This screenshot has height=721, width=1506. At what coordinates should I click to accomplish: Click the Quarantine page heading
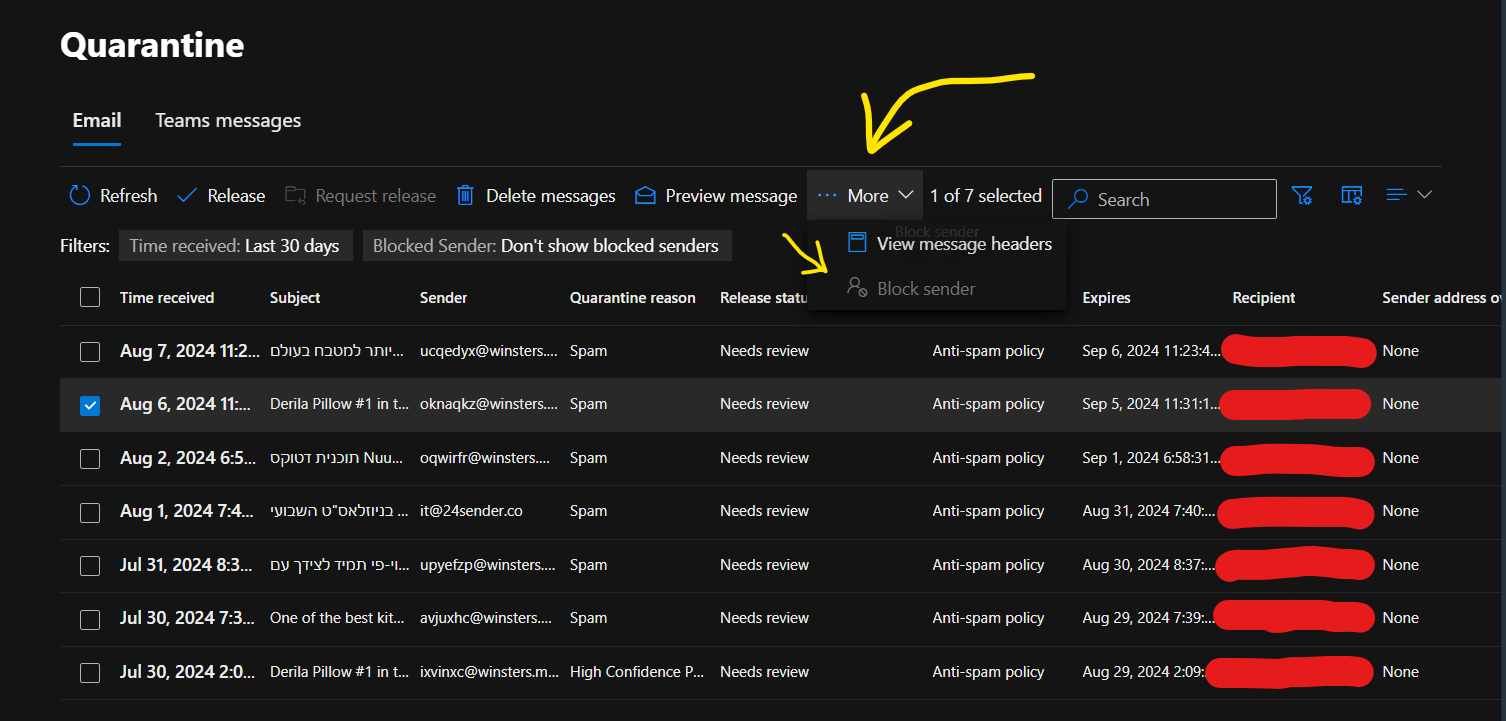coord(152,45)
